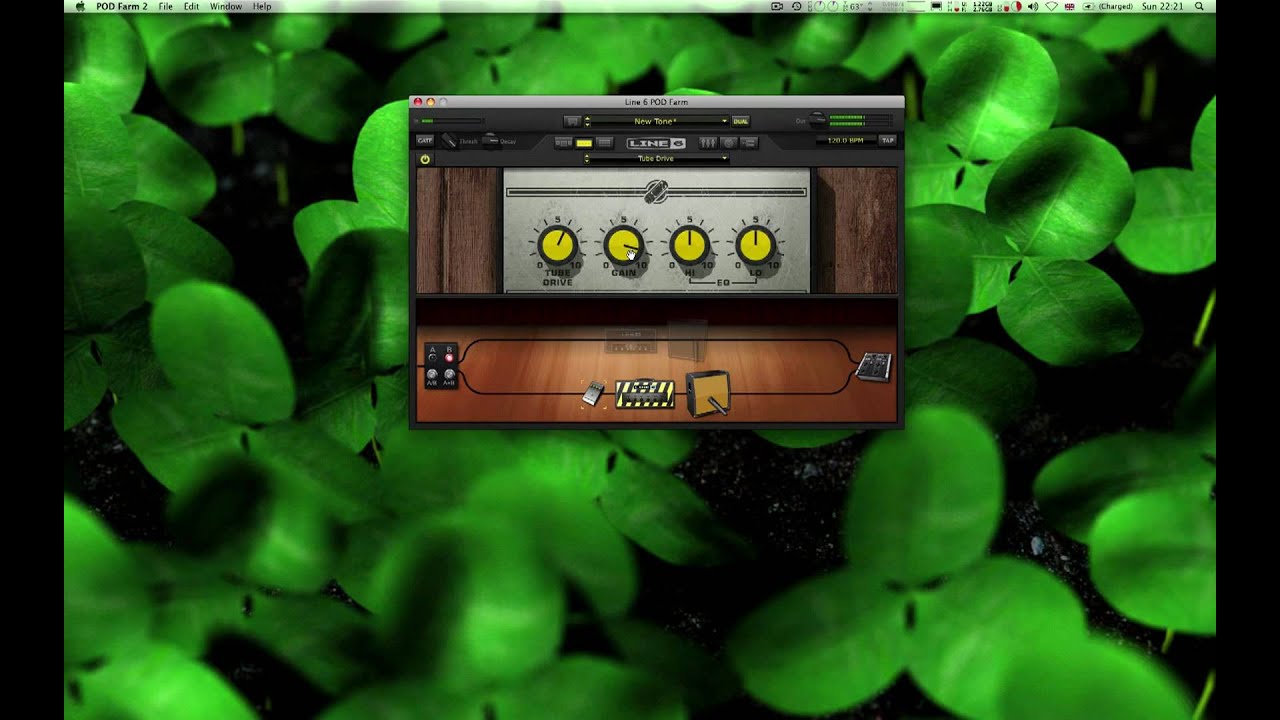Click the screen recording camera menu bar icon
Viewport: 1280px width, 720px height.
click(777, 6)
